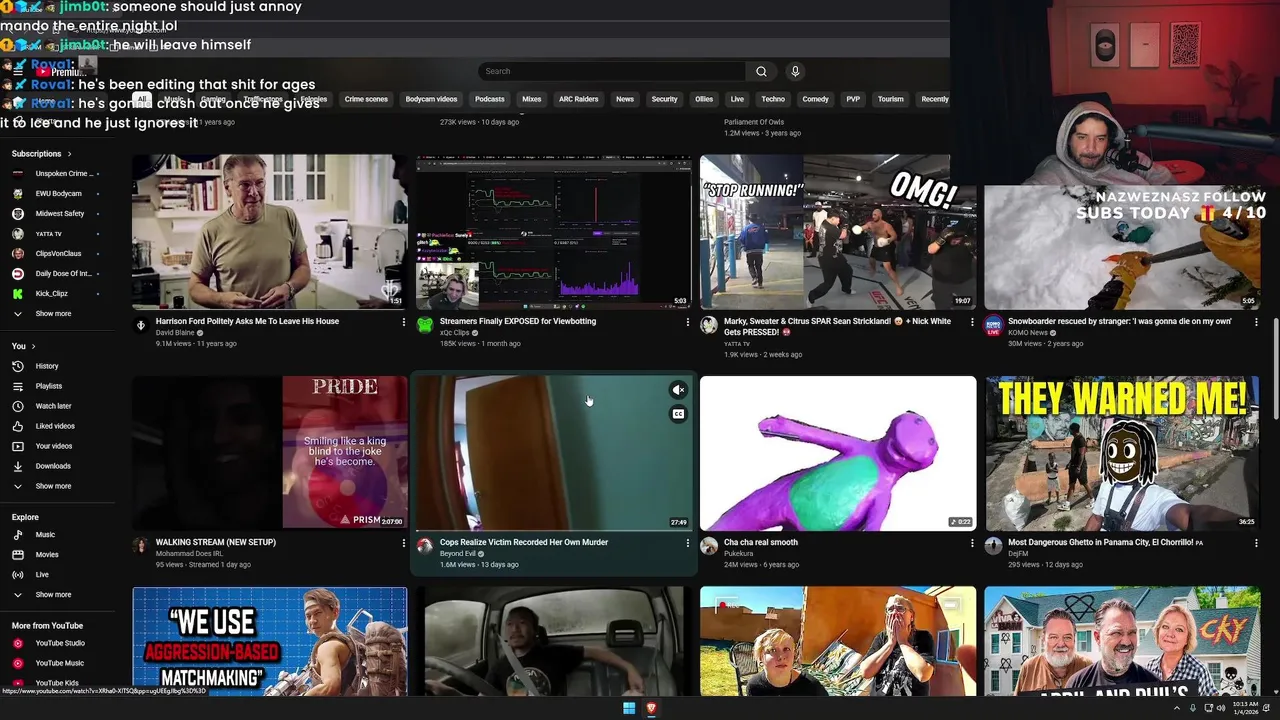Open options for Cha cha real smooth video
1280x720 pixels.
coord(972,543)
